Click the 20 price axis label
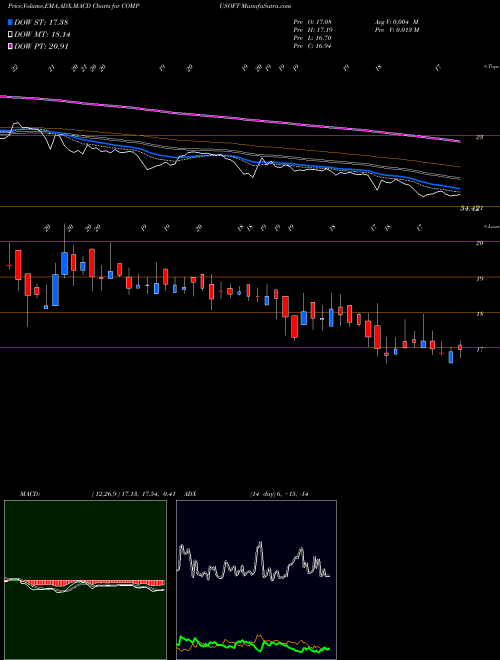 480,243
